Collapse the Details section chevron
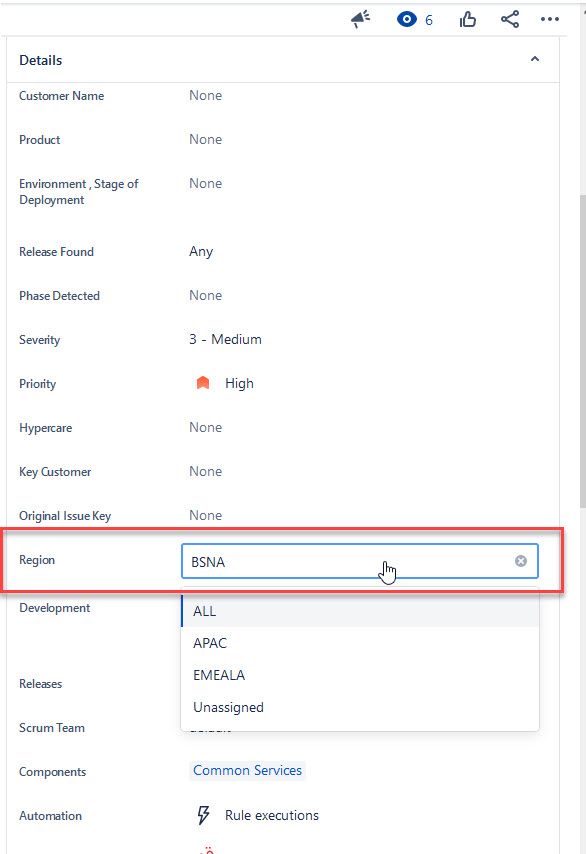The image size is (586, 854). (535, 59)
